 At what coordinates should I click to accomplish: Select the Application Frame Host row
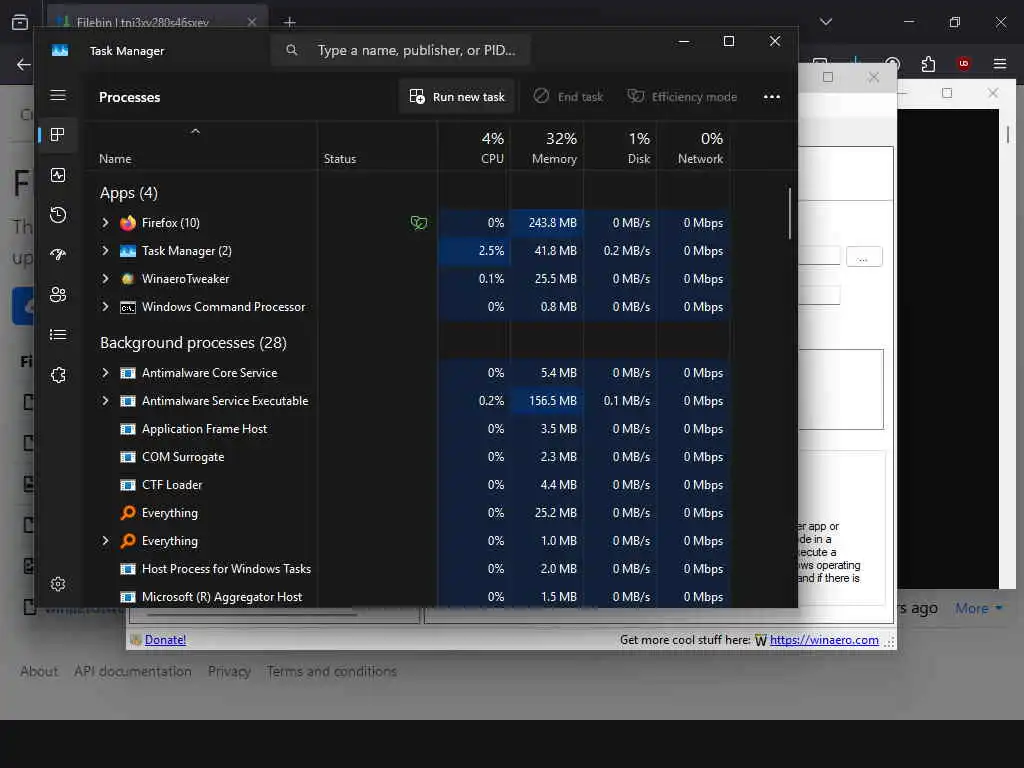click(x=408, y=429)
